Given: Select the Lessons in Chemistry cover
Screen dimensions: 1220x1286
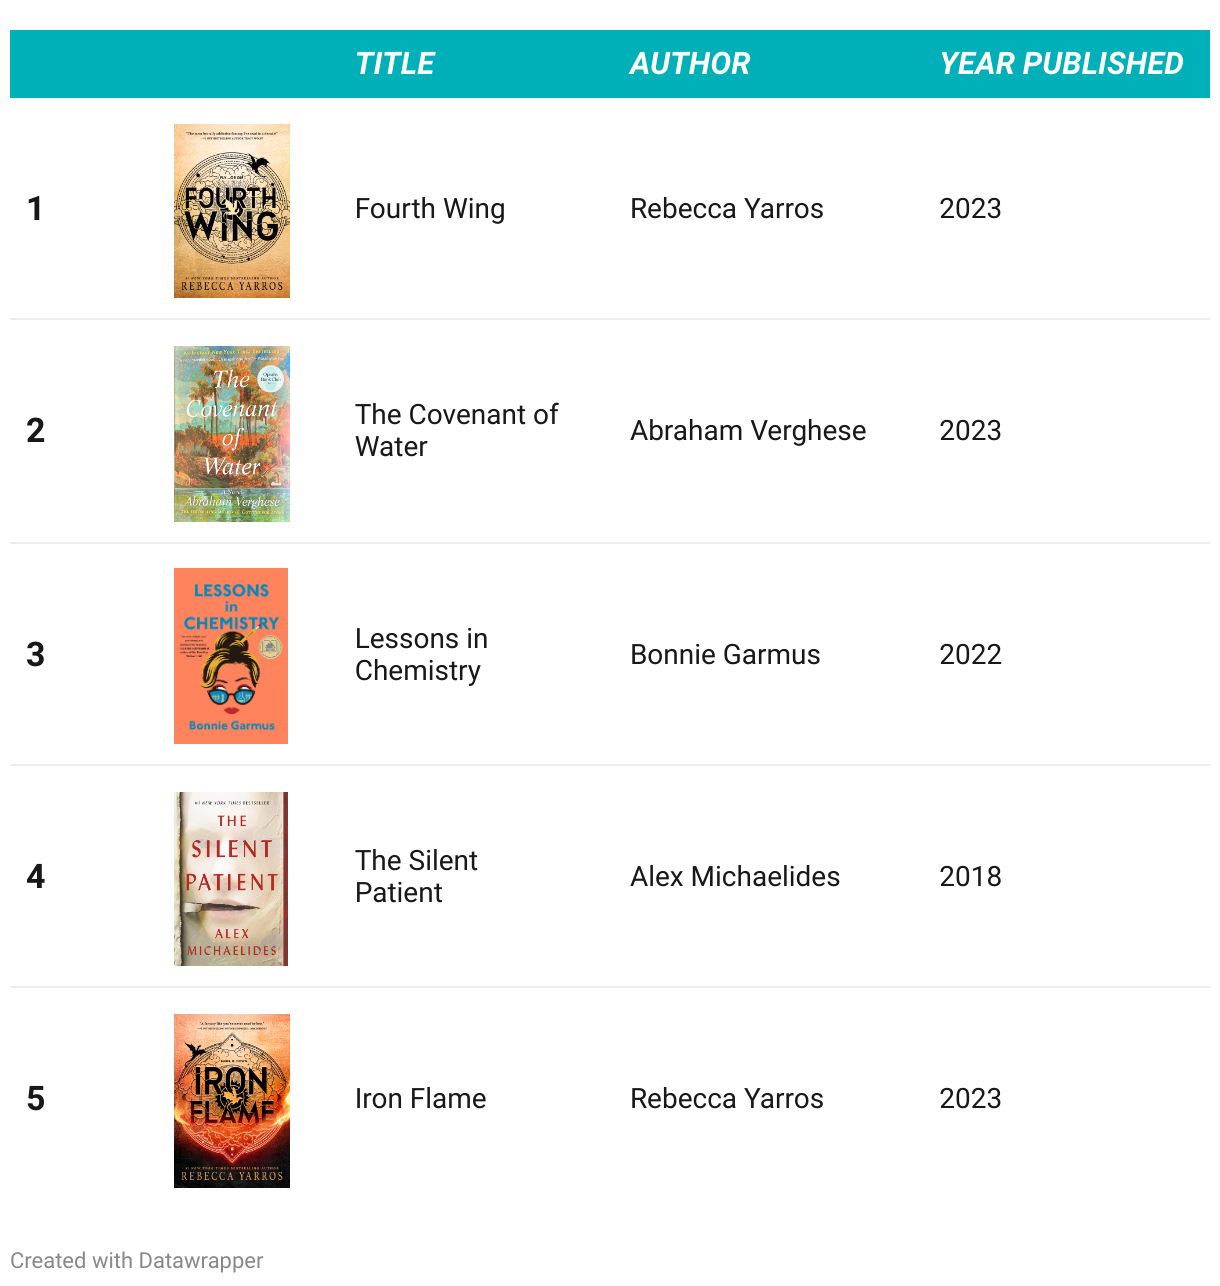Looking at the screenshot, I should point(231,656).
